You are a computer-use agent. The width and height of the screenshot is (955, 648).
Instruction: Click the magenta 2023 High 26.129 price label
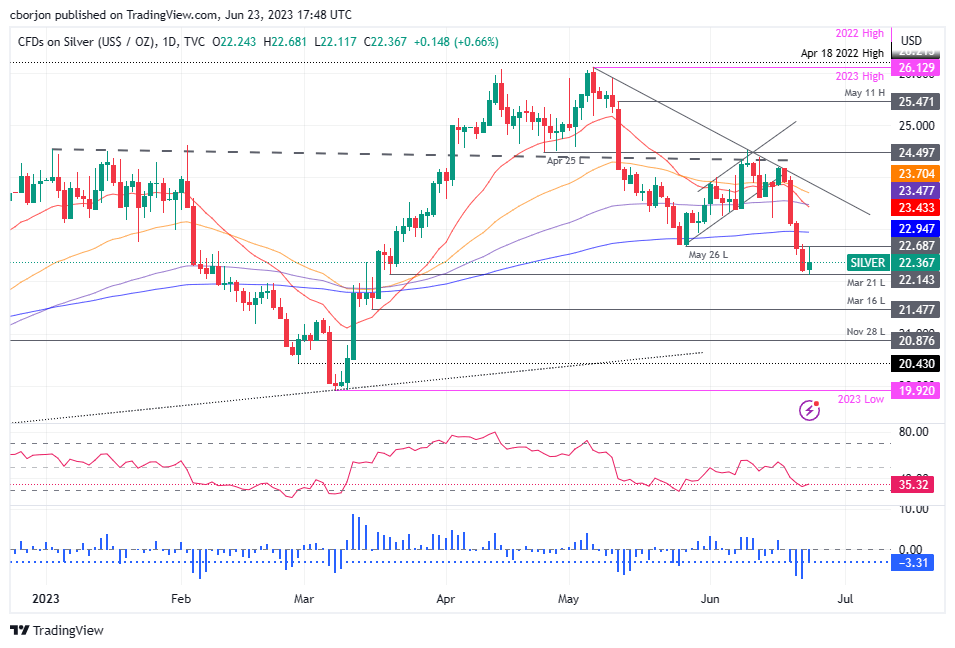coord(915,67)
